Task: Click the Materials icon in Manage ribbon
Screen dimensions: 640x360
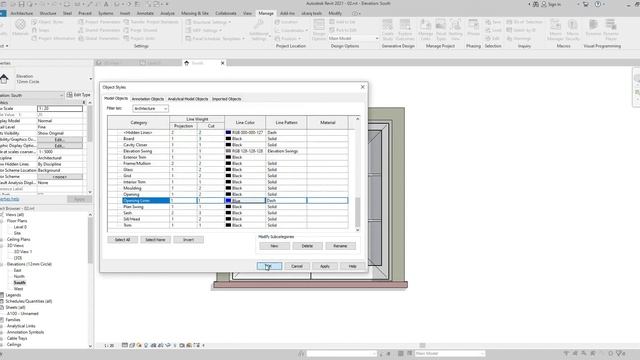Action: tap(20, 25)
